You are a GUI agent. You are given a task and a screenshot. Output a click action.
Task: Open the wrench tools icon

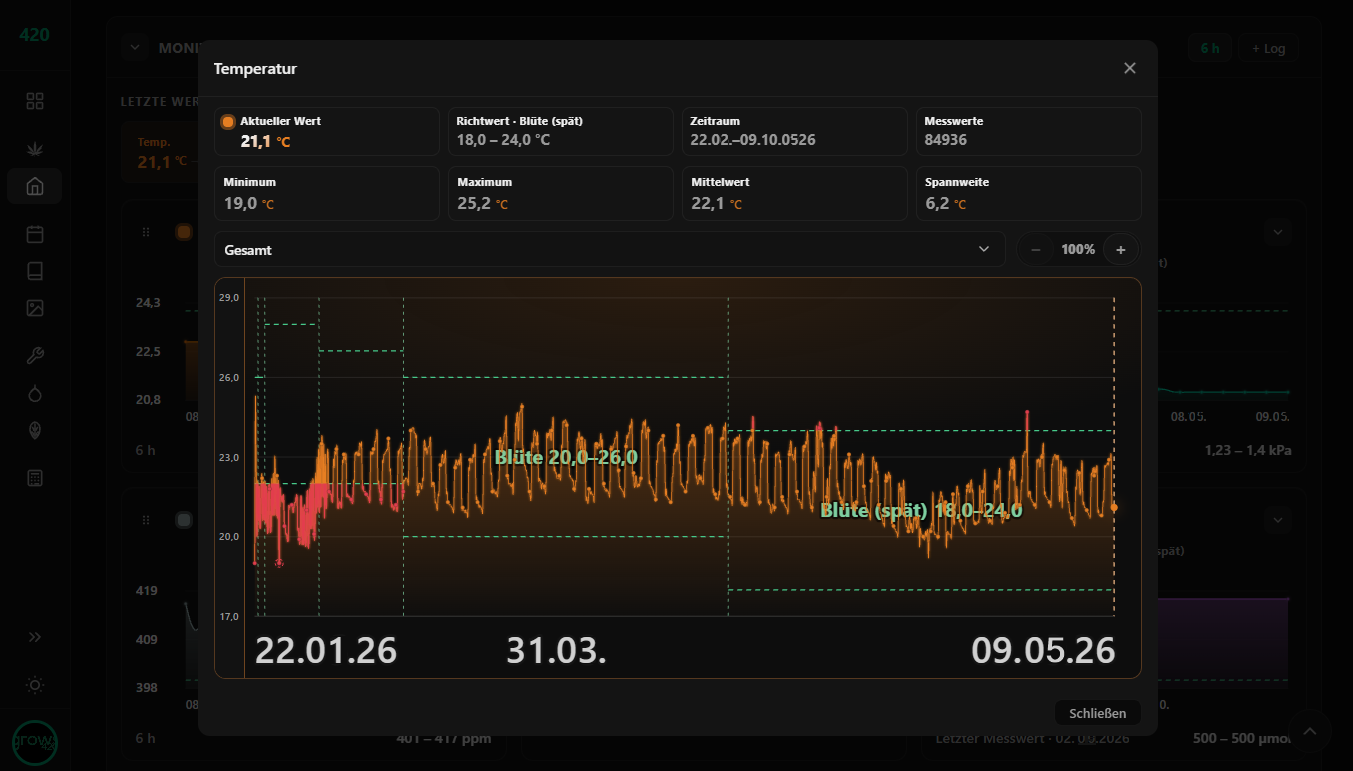click(x=35, y=356)
